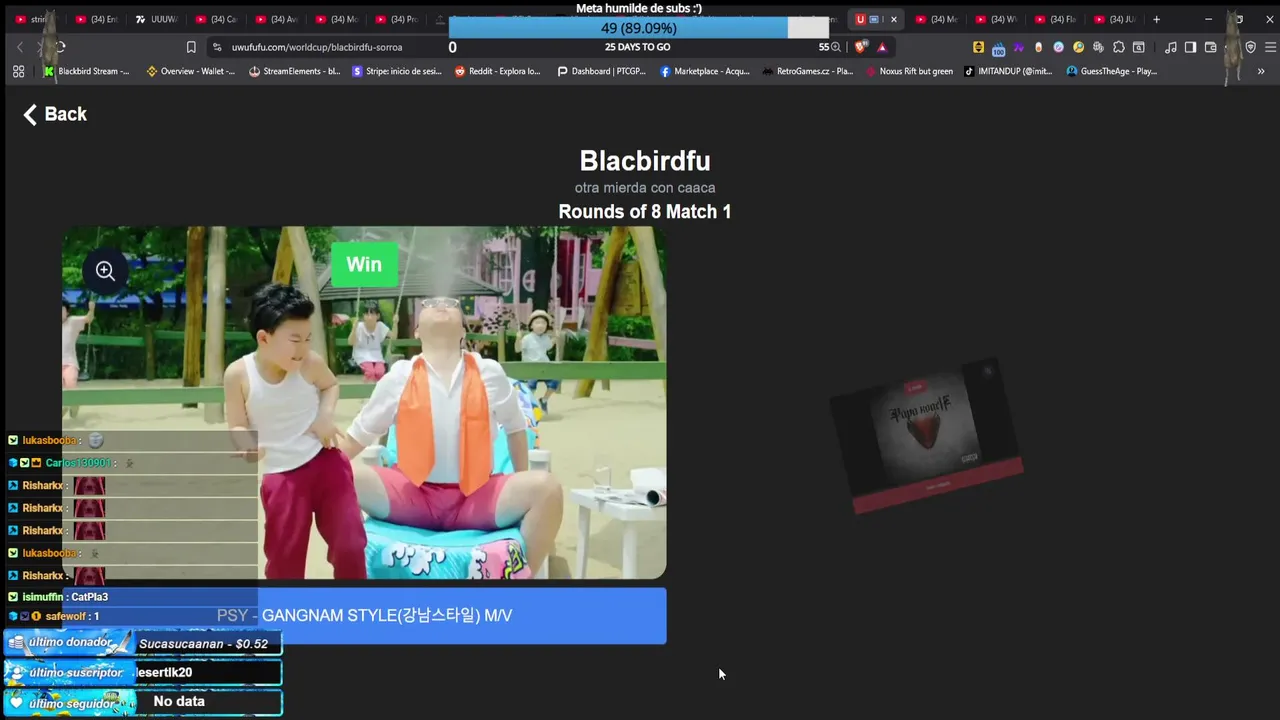Click the último suscriptor overlay label
The height and width of the screenshot is (720, 1280).
(x=143, y=672)
